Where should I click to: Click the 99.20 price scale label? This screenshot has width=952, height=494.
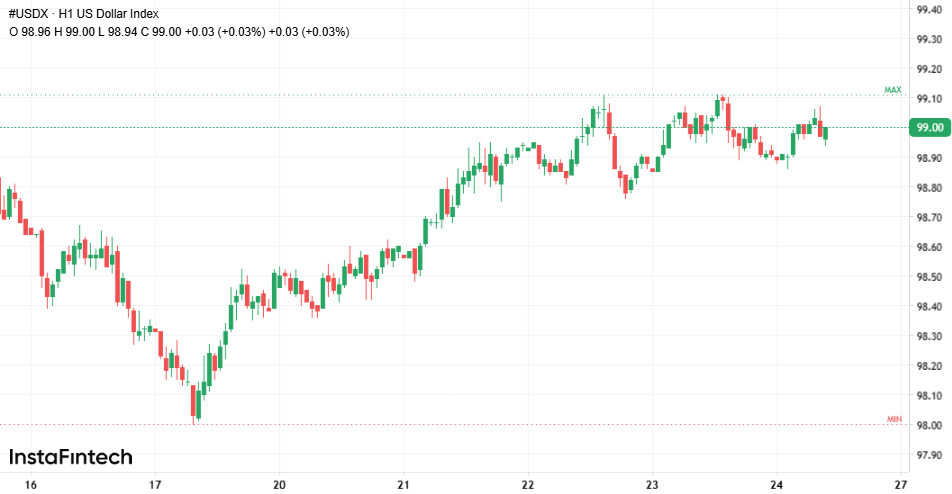(x=930, y=69)
